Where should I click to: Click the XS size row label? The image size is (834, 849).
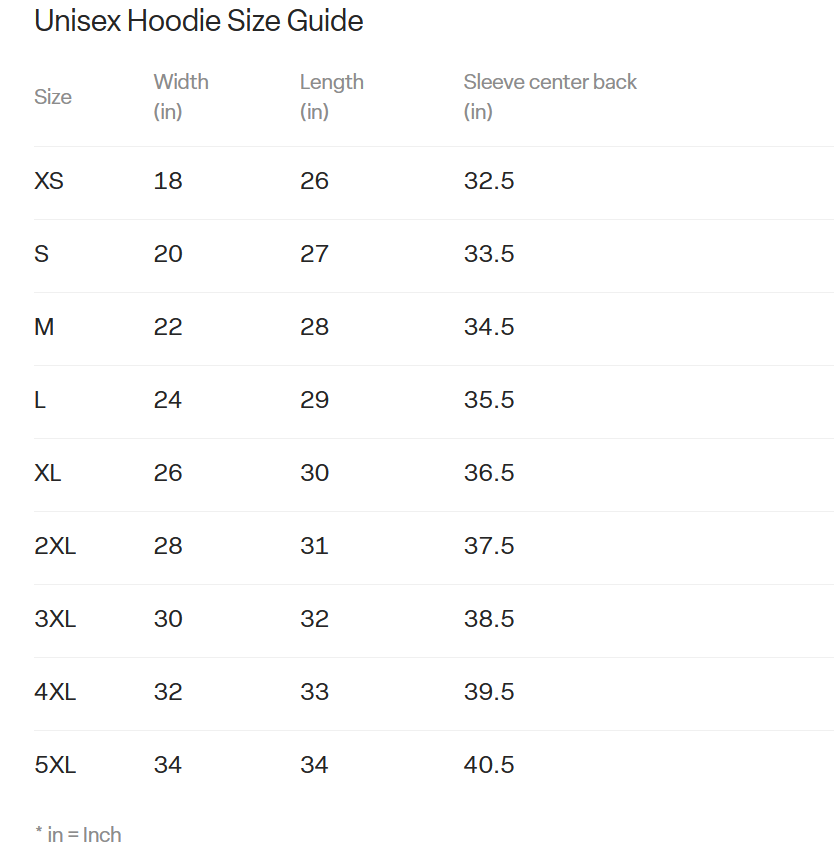(x=49, y=181)
